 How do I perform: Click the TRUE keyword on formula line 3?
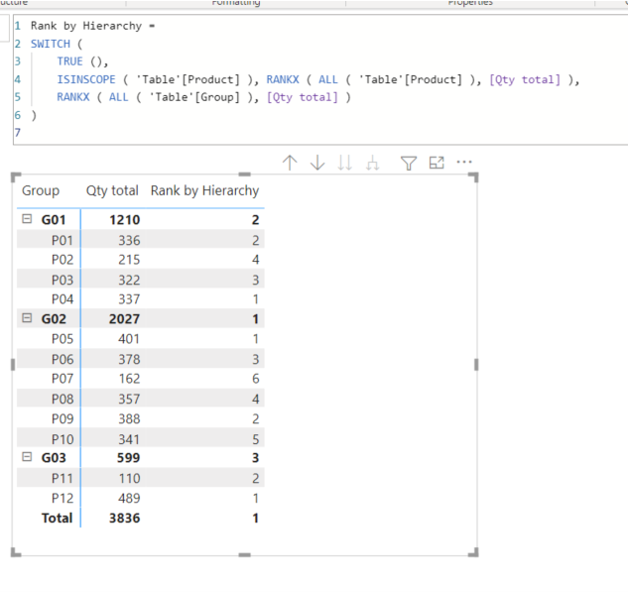tap(70, 61)
